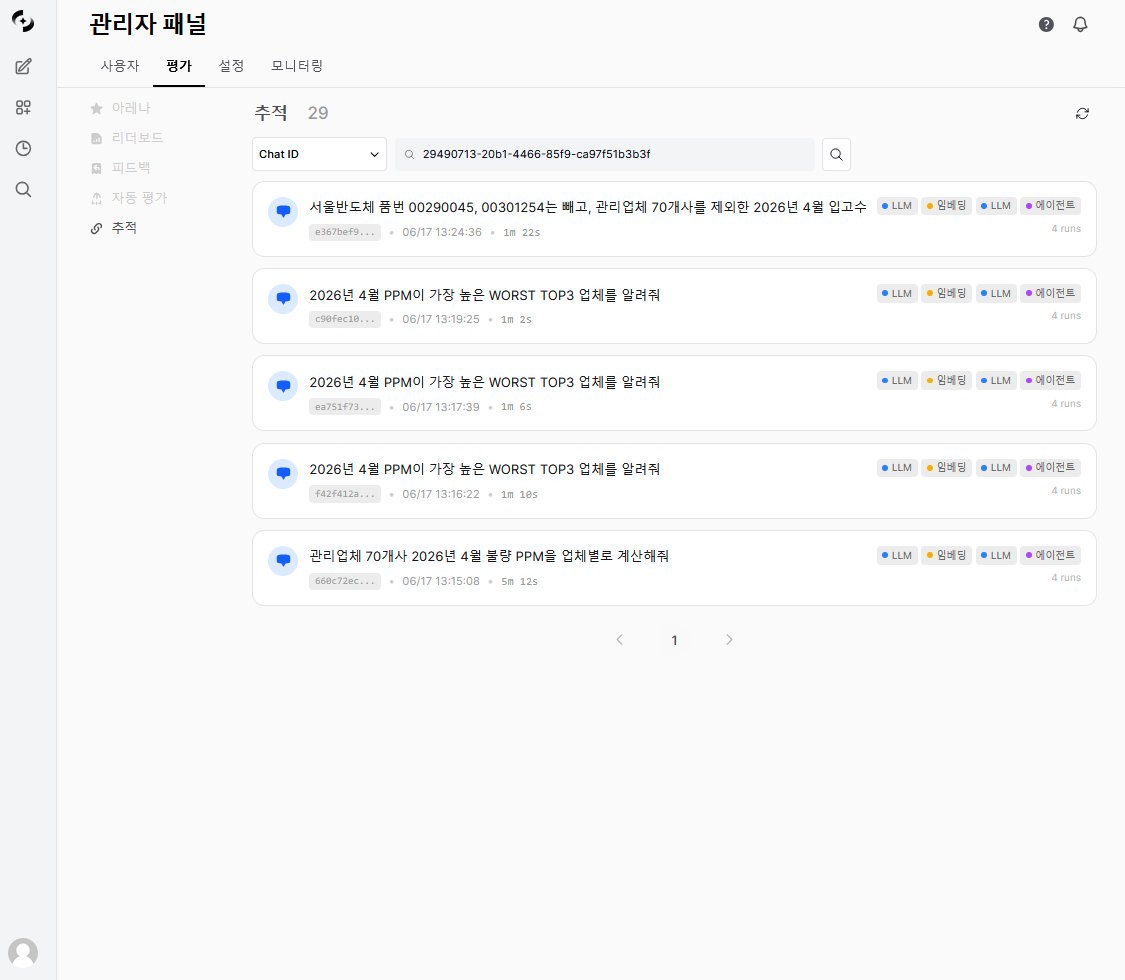Click 4 runs label on 서울반도체 trace
This screenshot has width=1125, height=980.
click(1066, 229)
